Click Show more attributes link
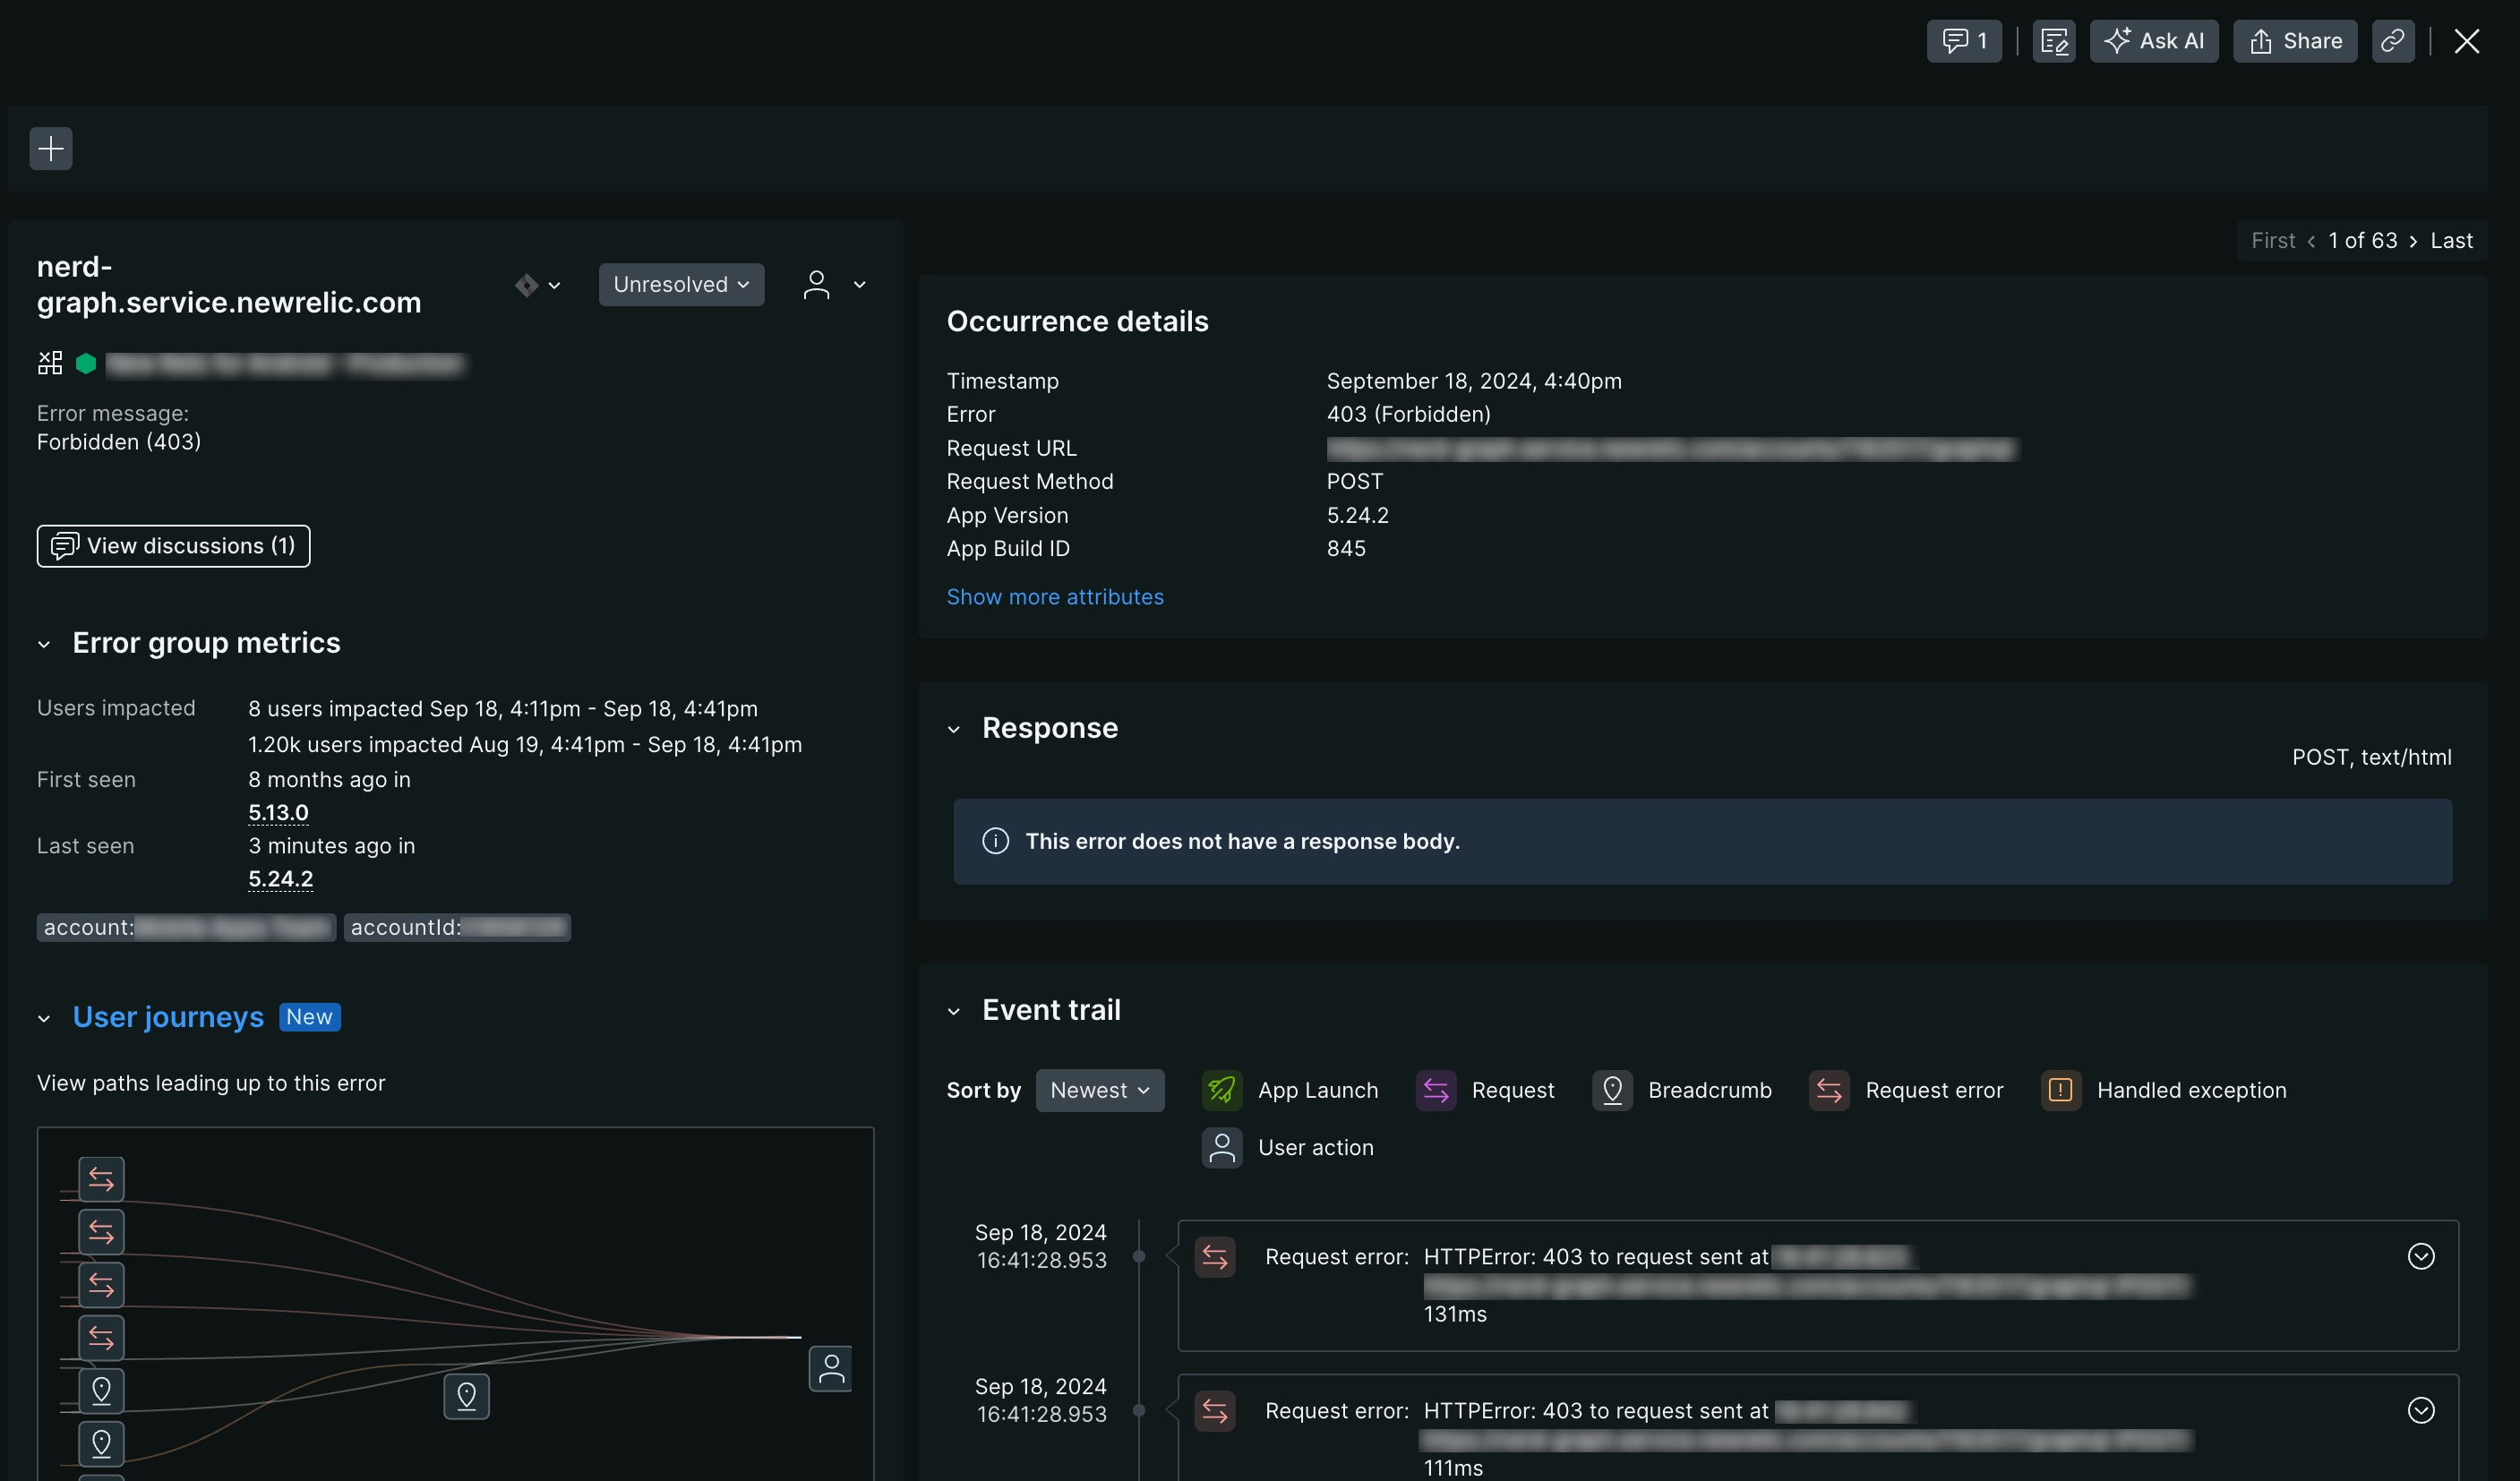 [x=1054, y=597]
